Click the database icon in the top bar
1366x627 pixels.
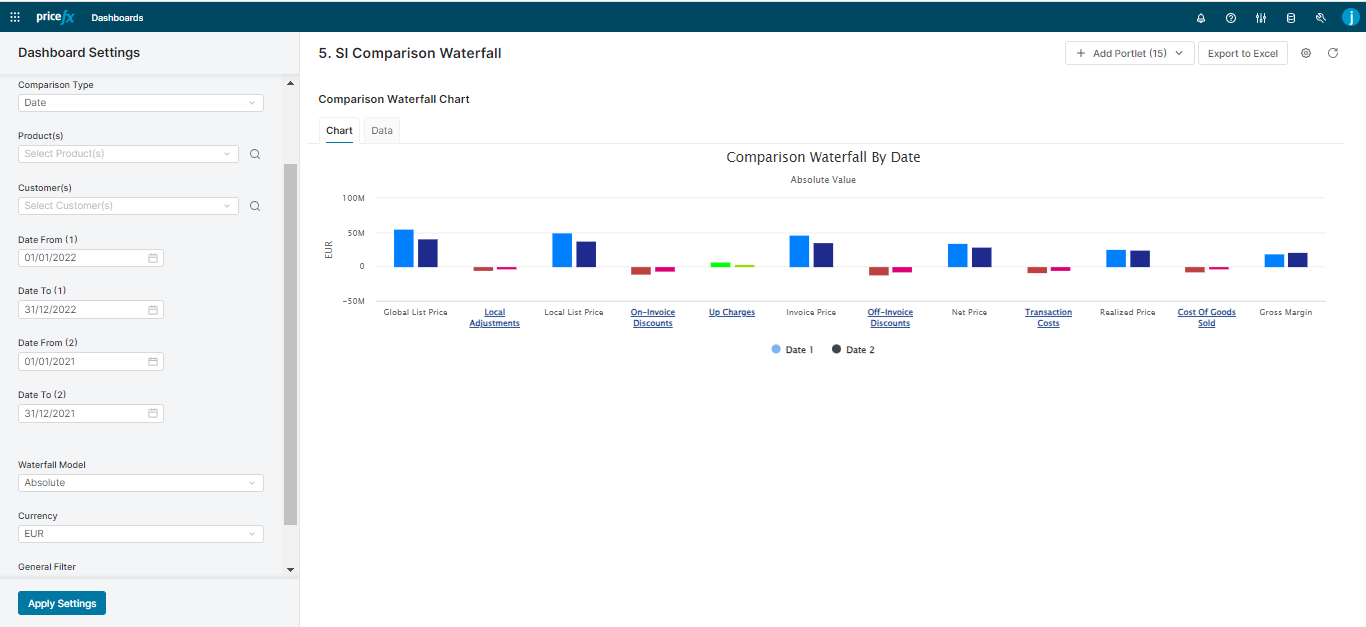[1291, 17]
